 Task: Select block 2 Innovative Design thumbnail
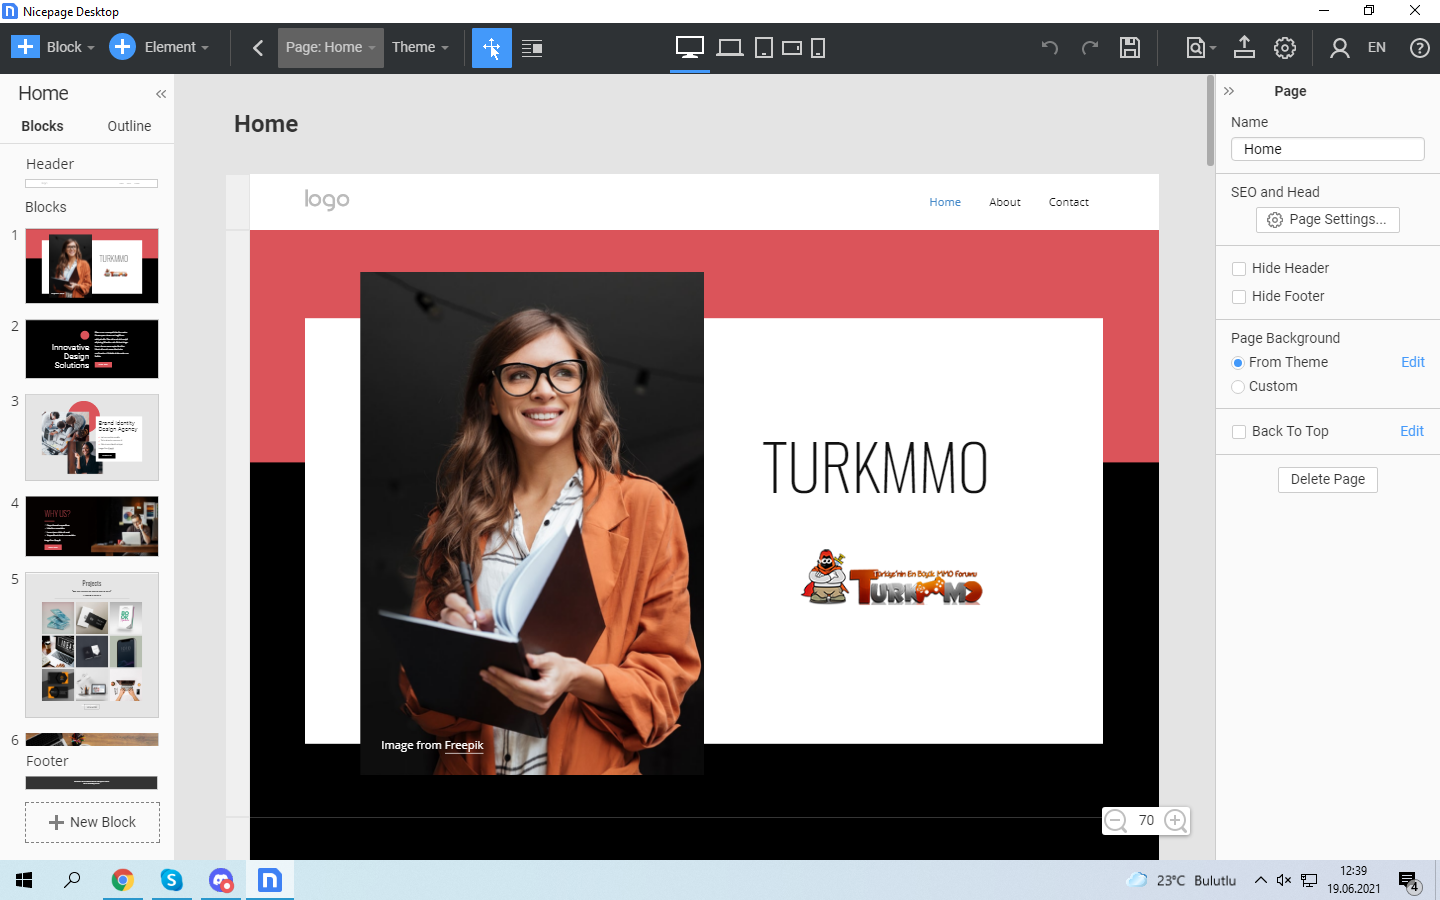pyautogui.click(x=92, y=349)
